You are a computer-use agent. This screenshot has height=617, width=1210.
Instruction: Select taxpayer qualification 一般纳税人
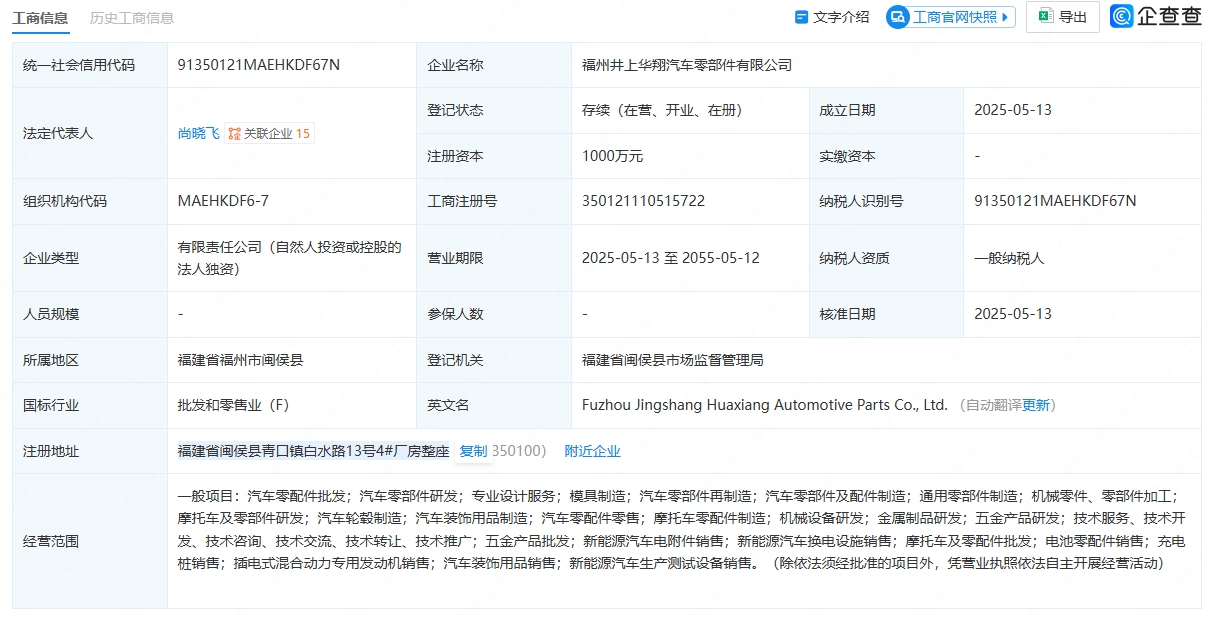pyautogui.click(x=1009, y=258)
